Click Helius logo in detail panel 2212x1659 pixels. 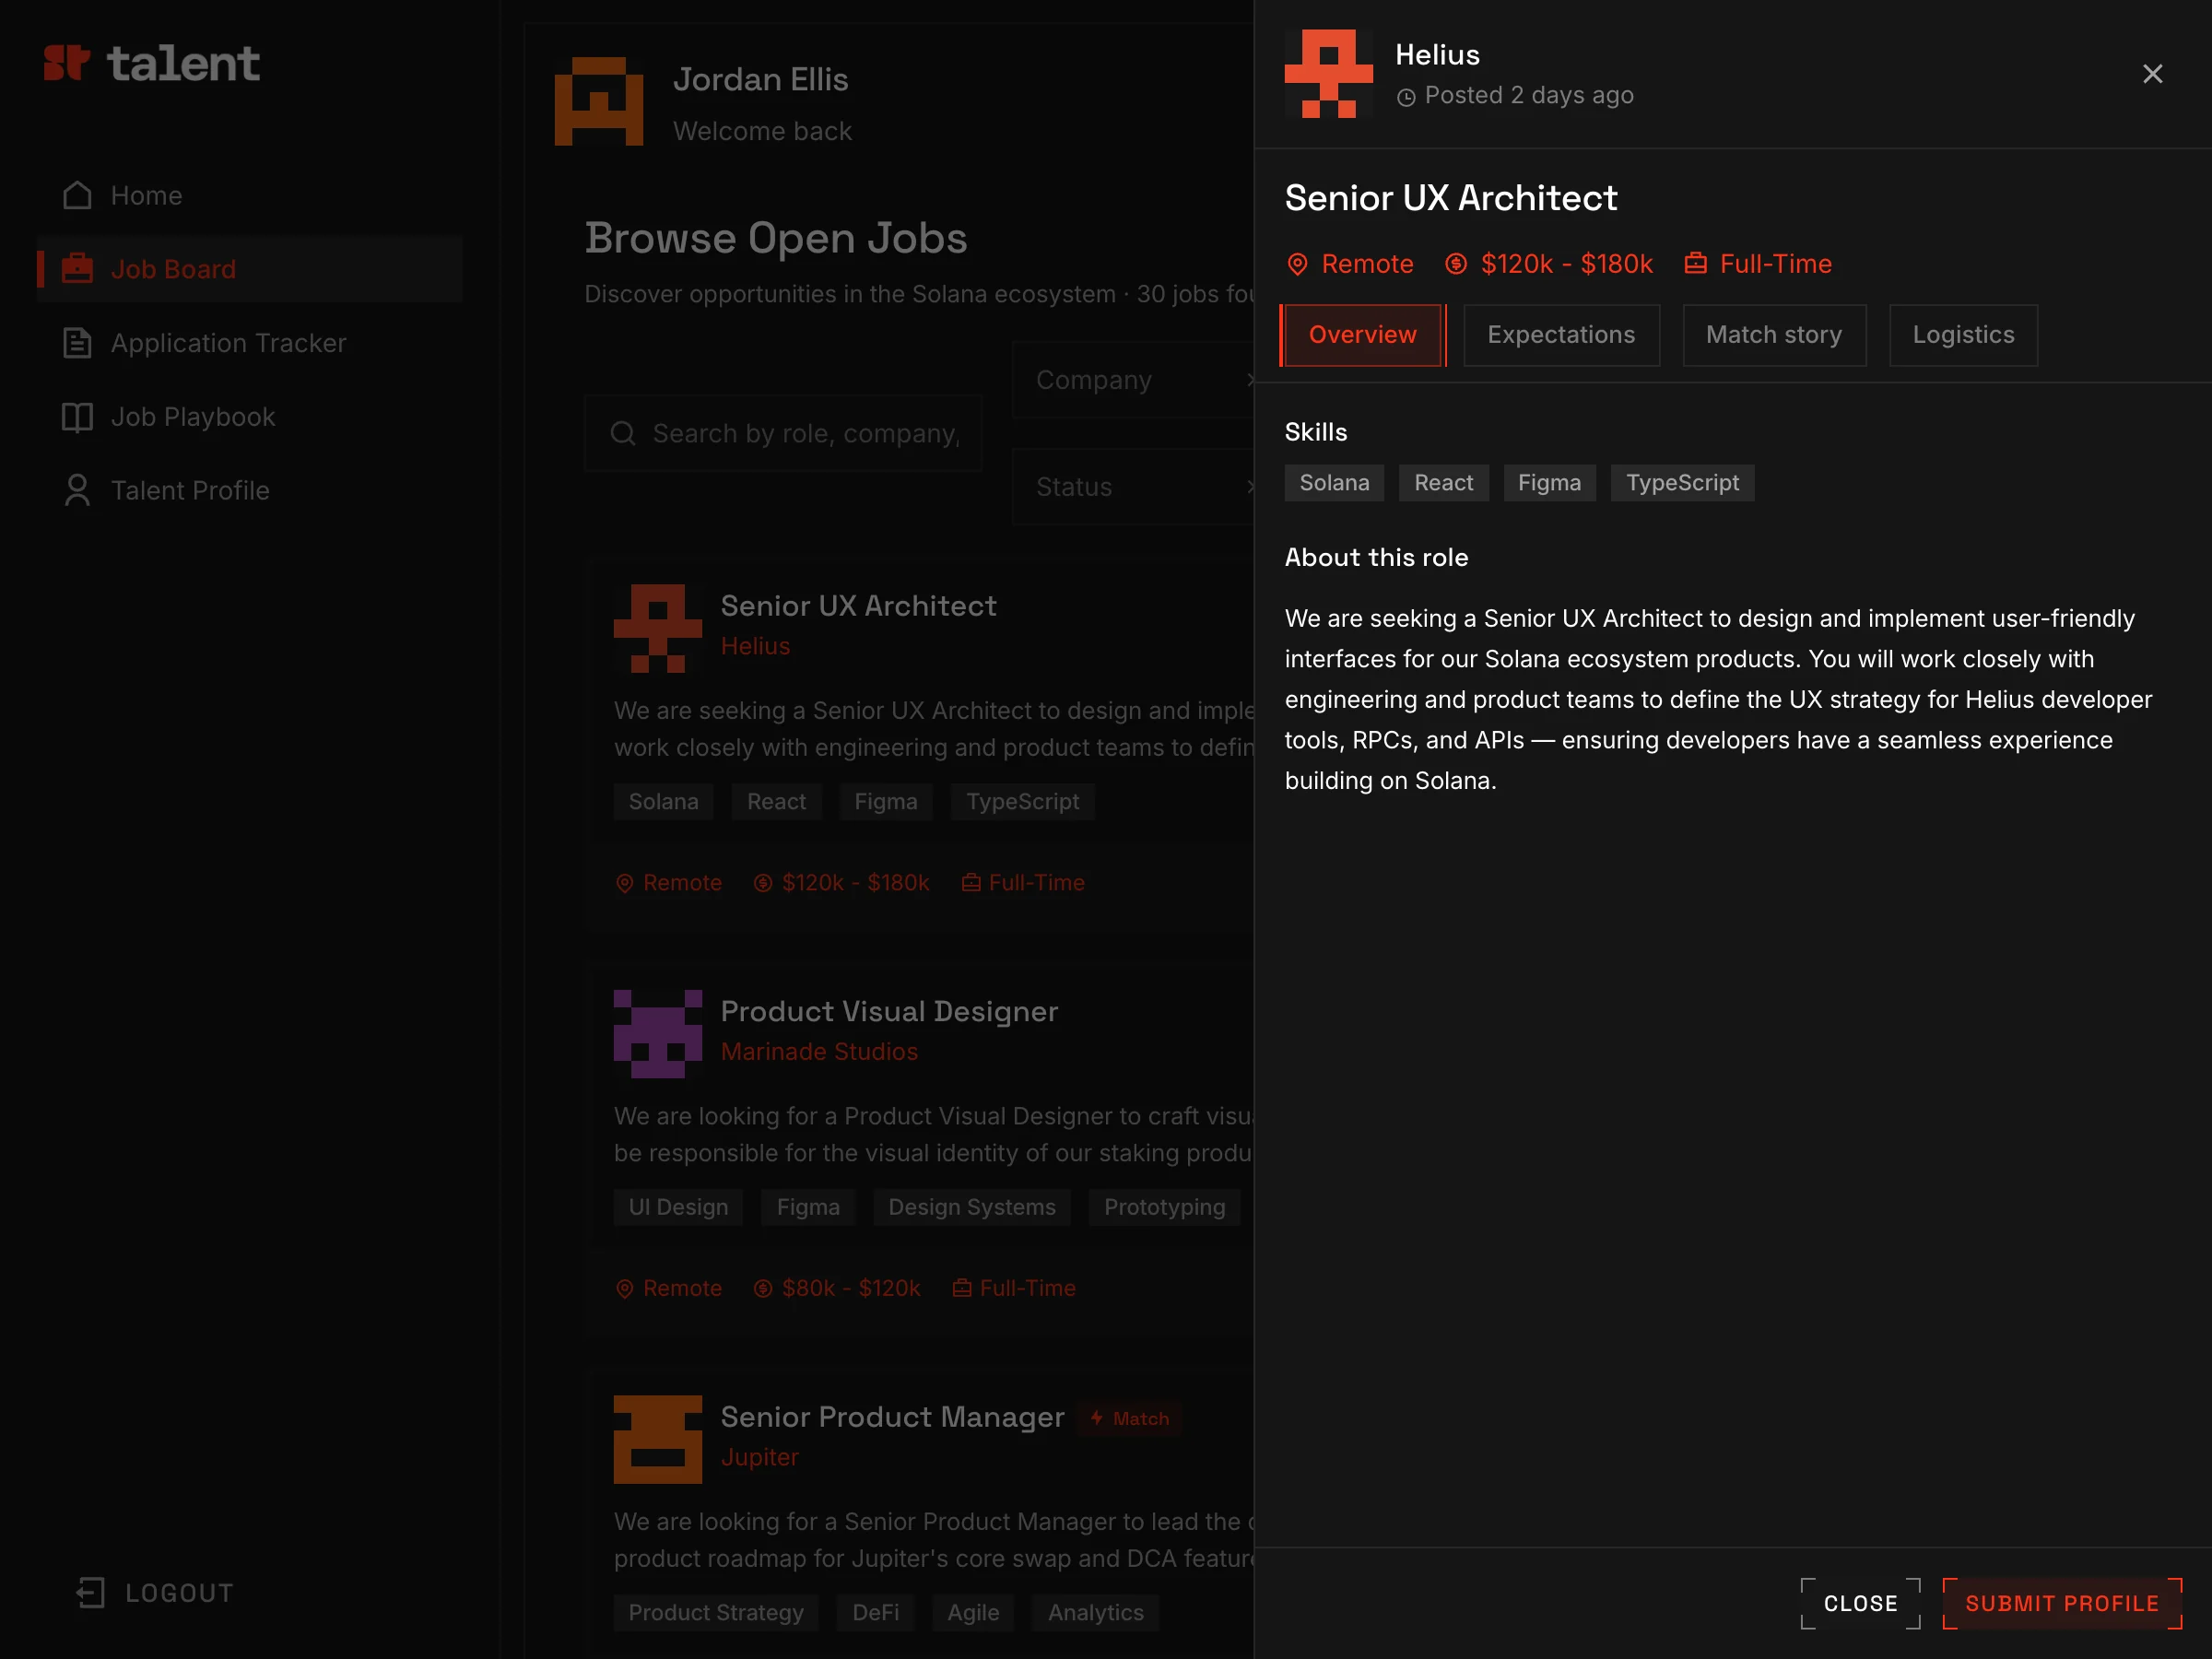[1328, 74]
